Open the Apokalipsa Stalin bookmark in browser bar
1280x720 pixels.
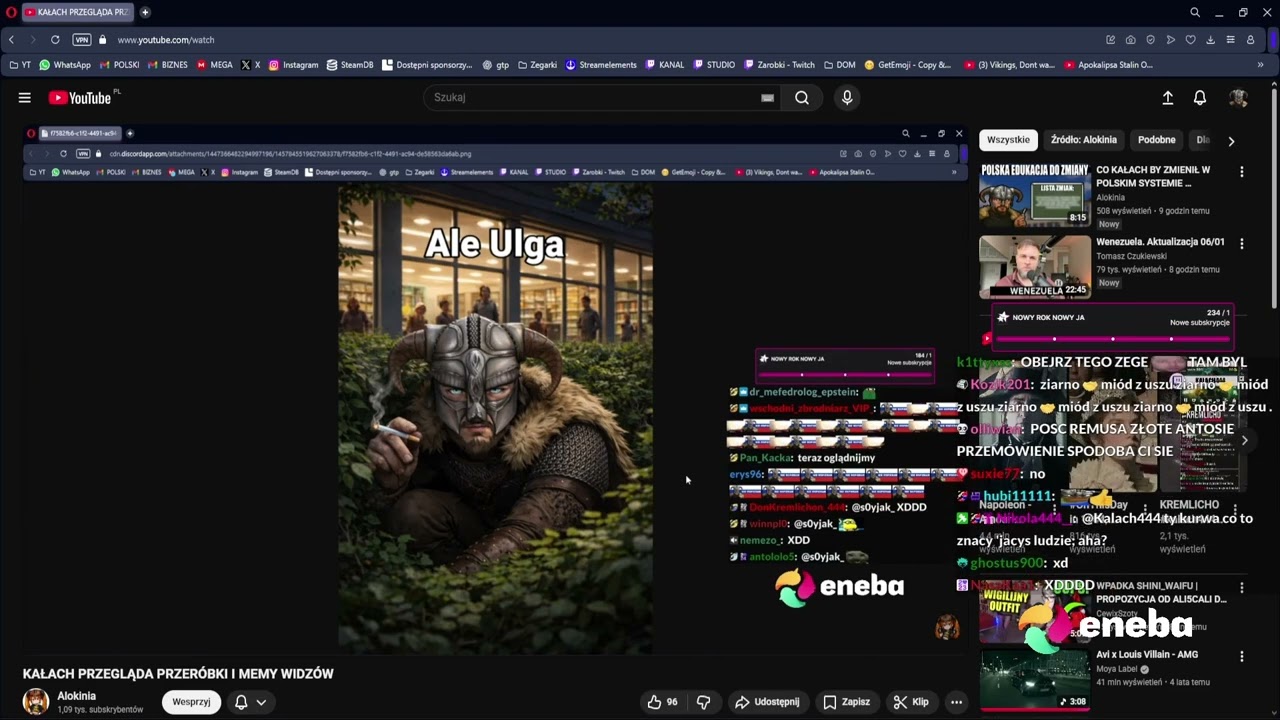pos(1109,65)
